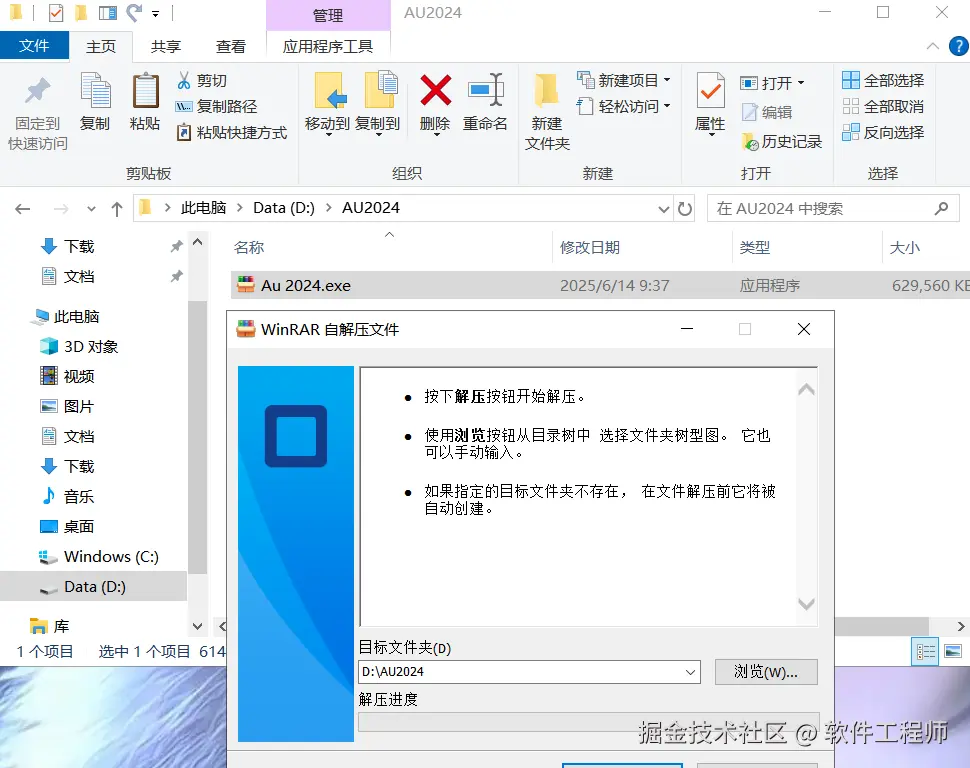Open 库 in the navigation pane
The height and width of the screenshot is (768, 970).
point(61,626)
